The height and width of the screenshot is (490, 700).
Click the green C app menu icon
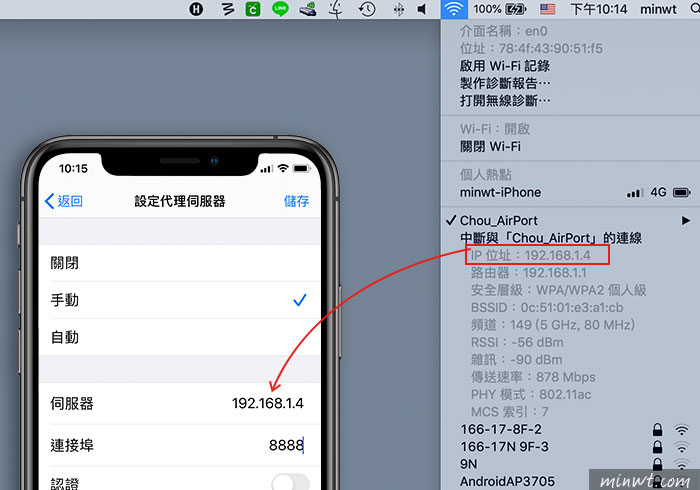tap(253, 9)
